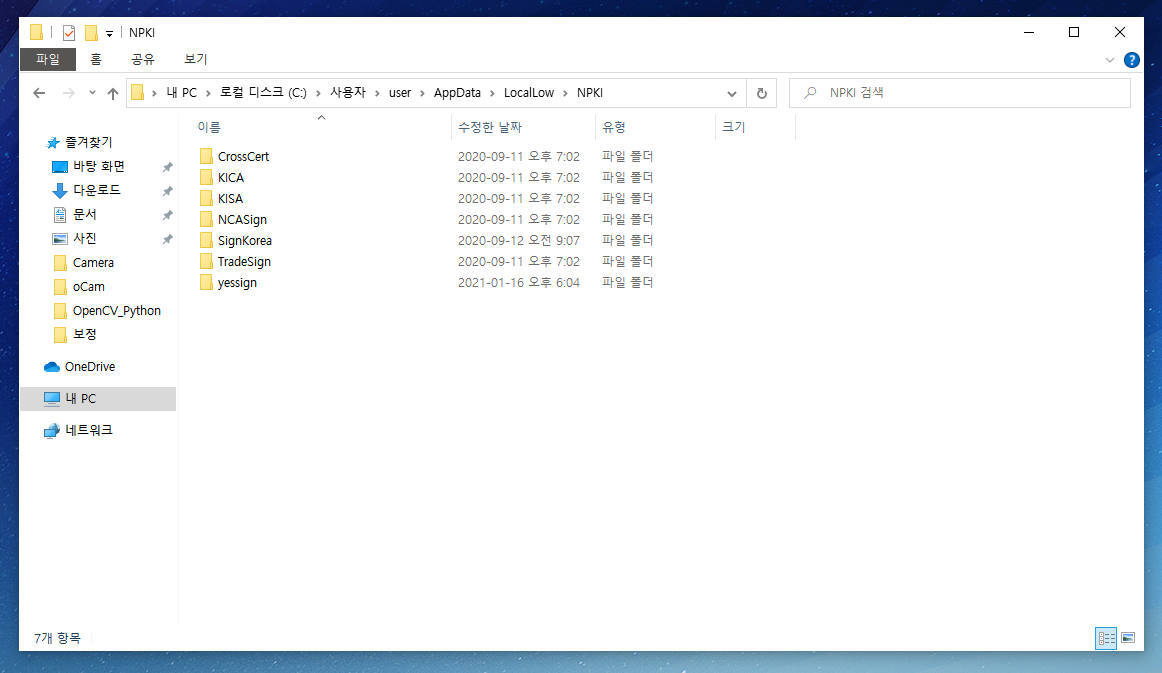The height and width of the screenshot is (673, 1162).
Task: Select OneDrive in navigation pane
Action: click(x=90, y=366)
